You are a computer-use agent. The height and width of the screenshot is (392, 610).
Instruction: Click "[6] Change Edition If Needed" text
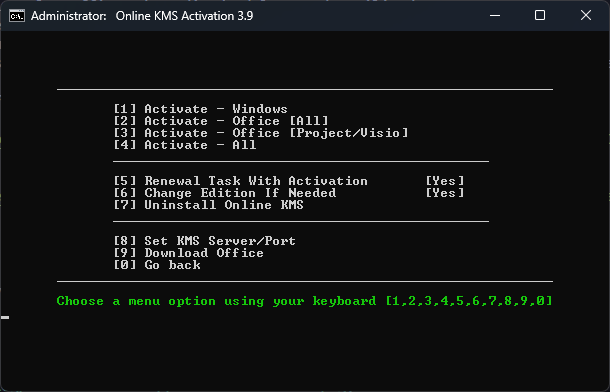click(225, 193)
